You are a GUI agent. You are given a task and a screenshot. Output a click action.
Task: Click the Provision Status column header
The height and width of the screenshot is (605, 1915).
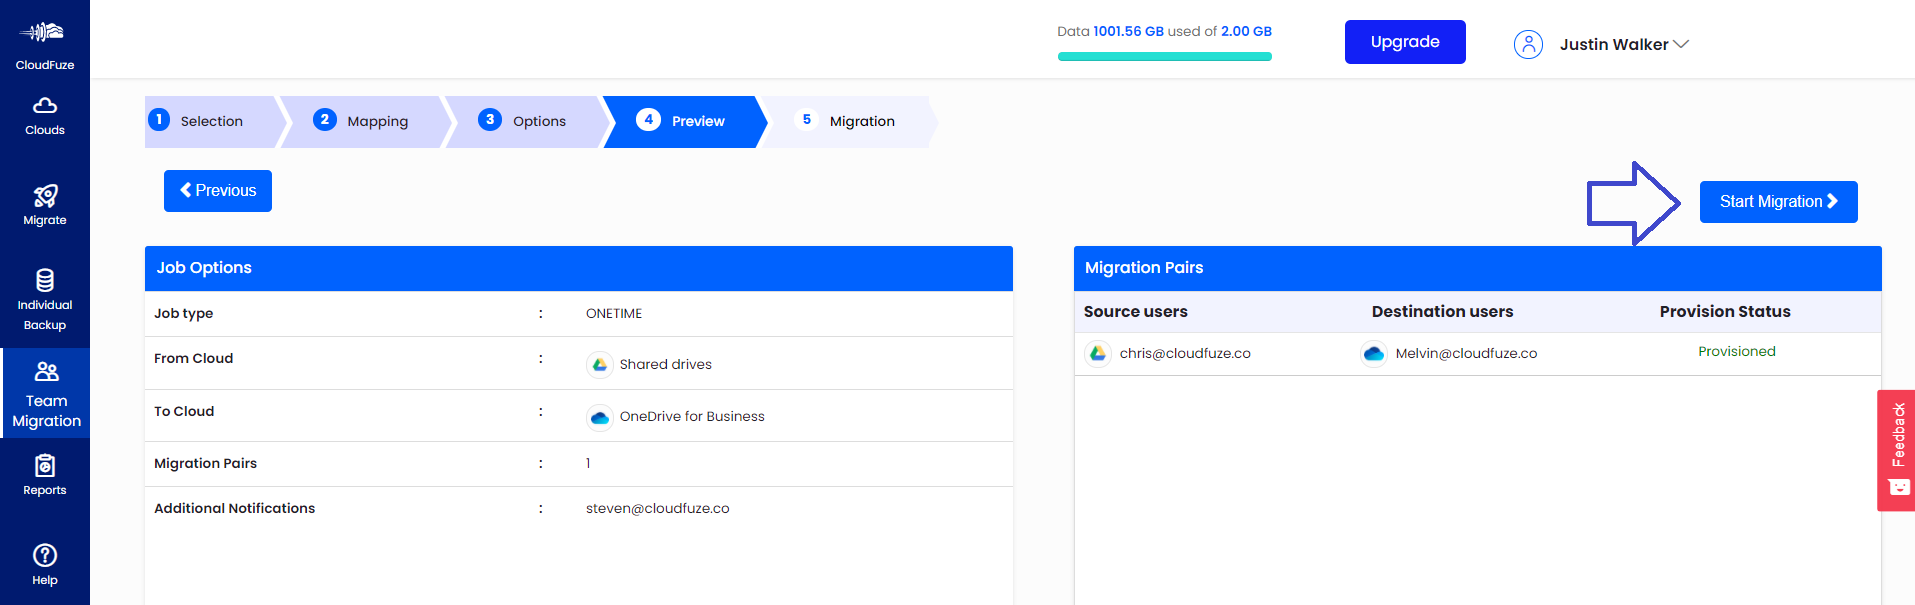pos(1725,311)
